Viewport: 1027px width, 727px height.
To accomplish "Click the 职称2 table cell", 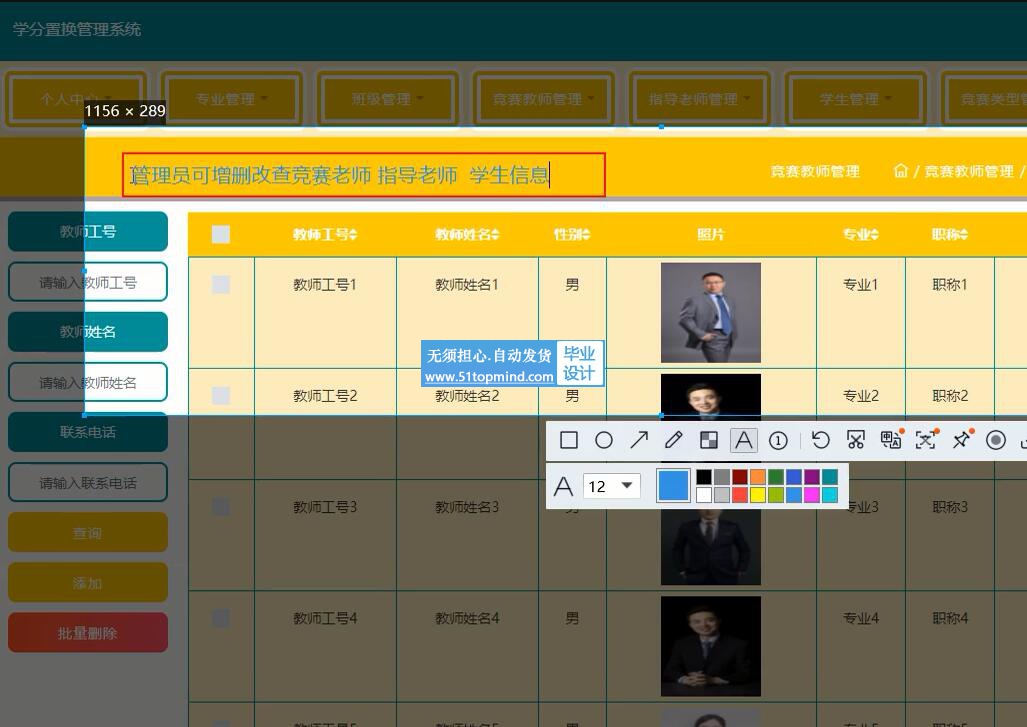I will tap(950, 396).
